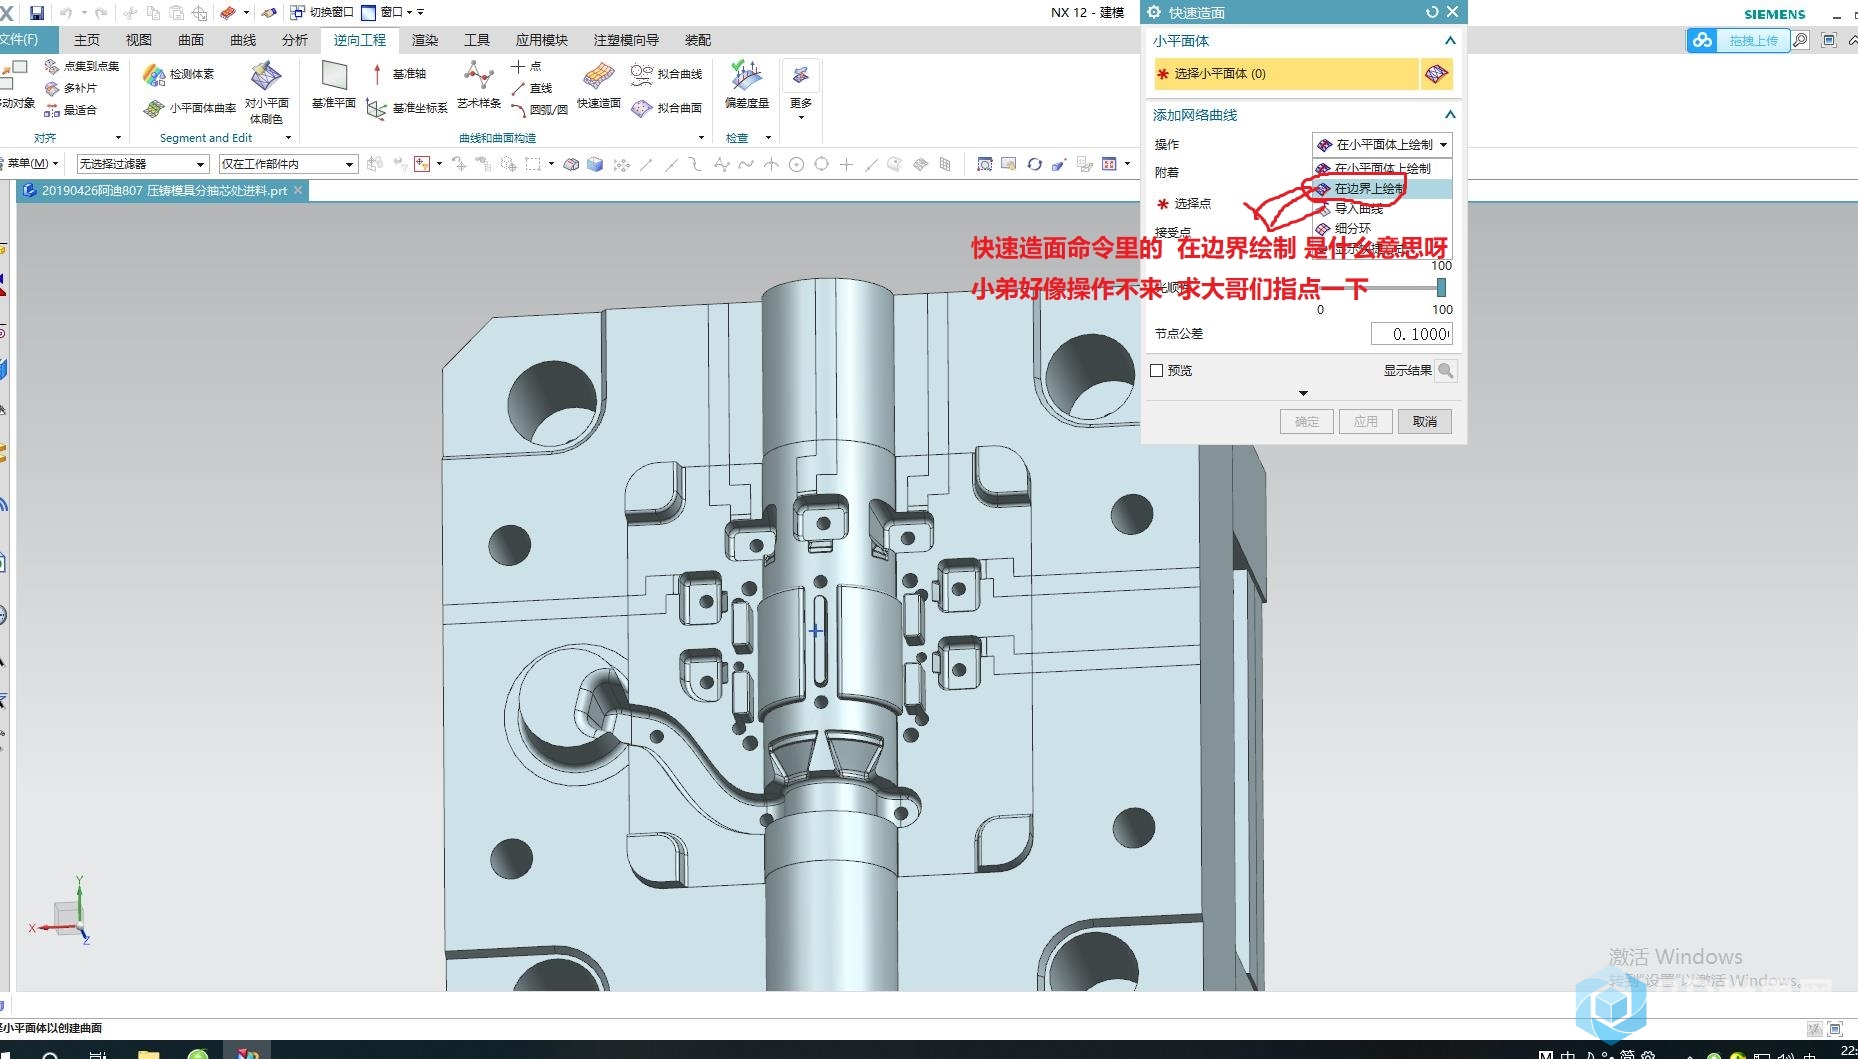Screen dimensions: 1858x1059
Task: Select the 点 point tool
Action: (527, 66)
